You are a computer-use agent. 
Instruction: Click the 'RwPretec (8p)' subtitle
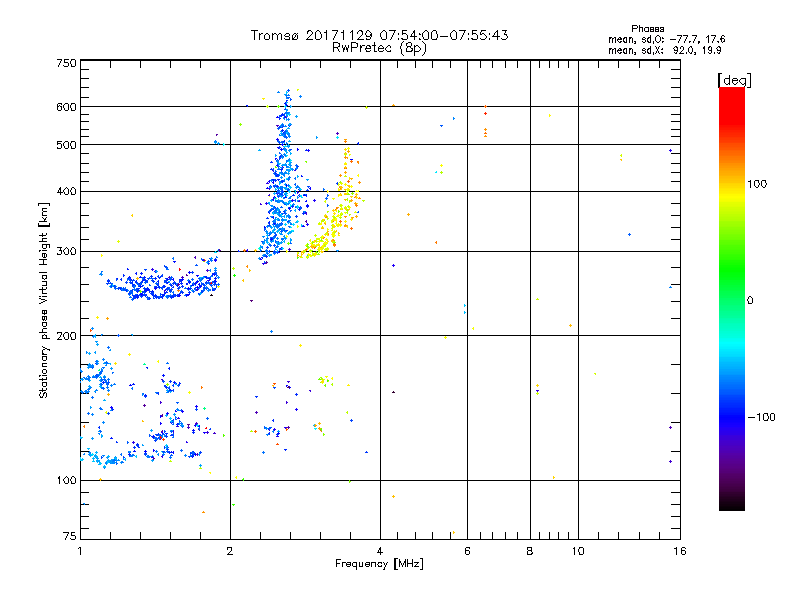coord(379,48)
